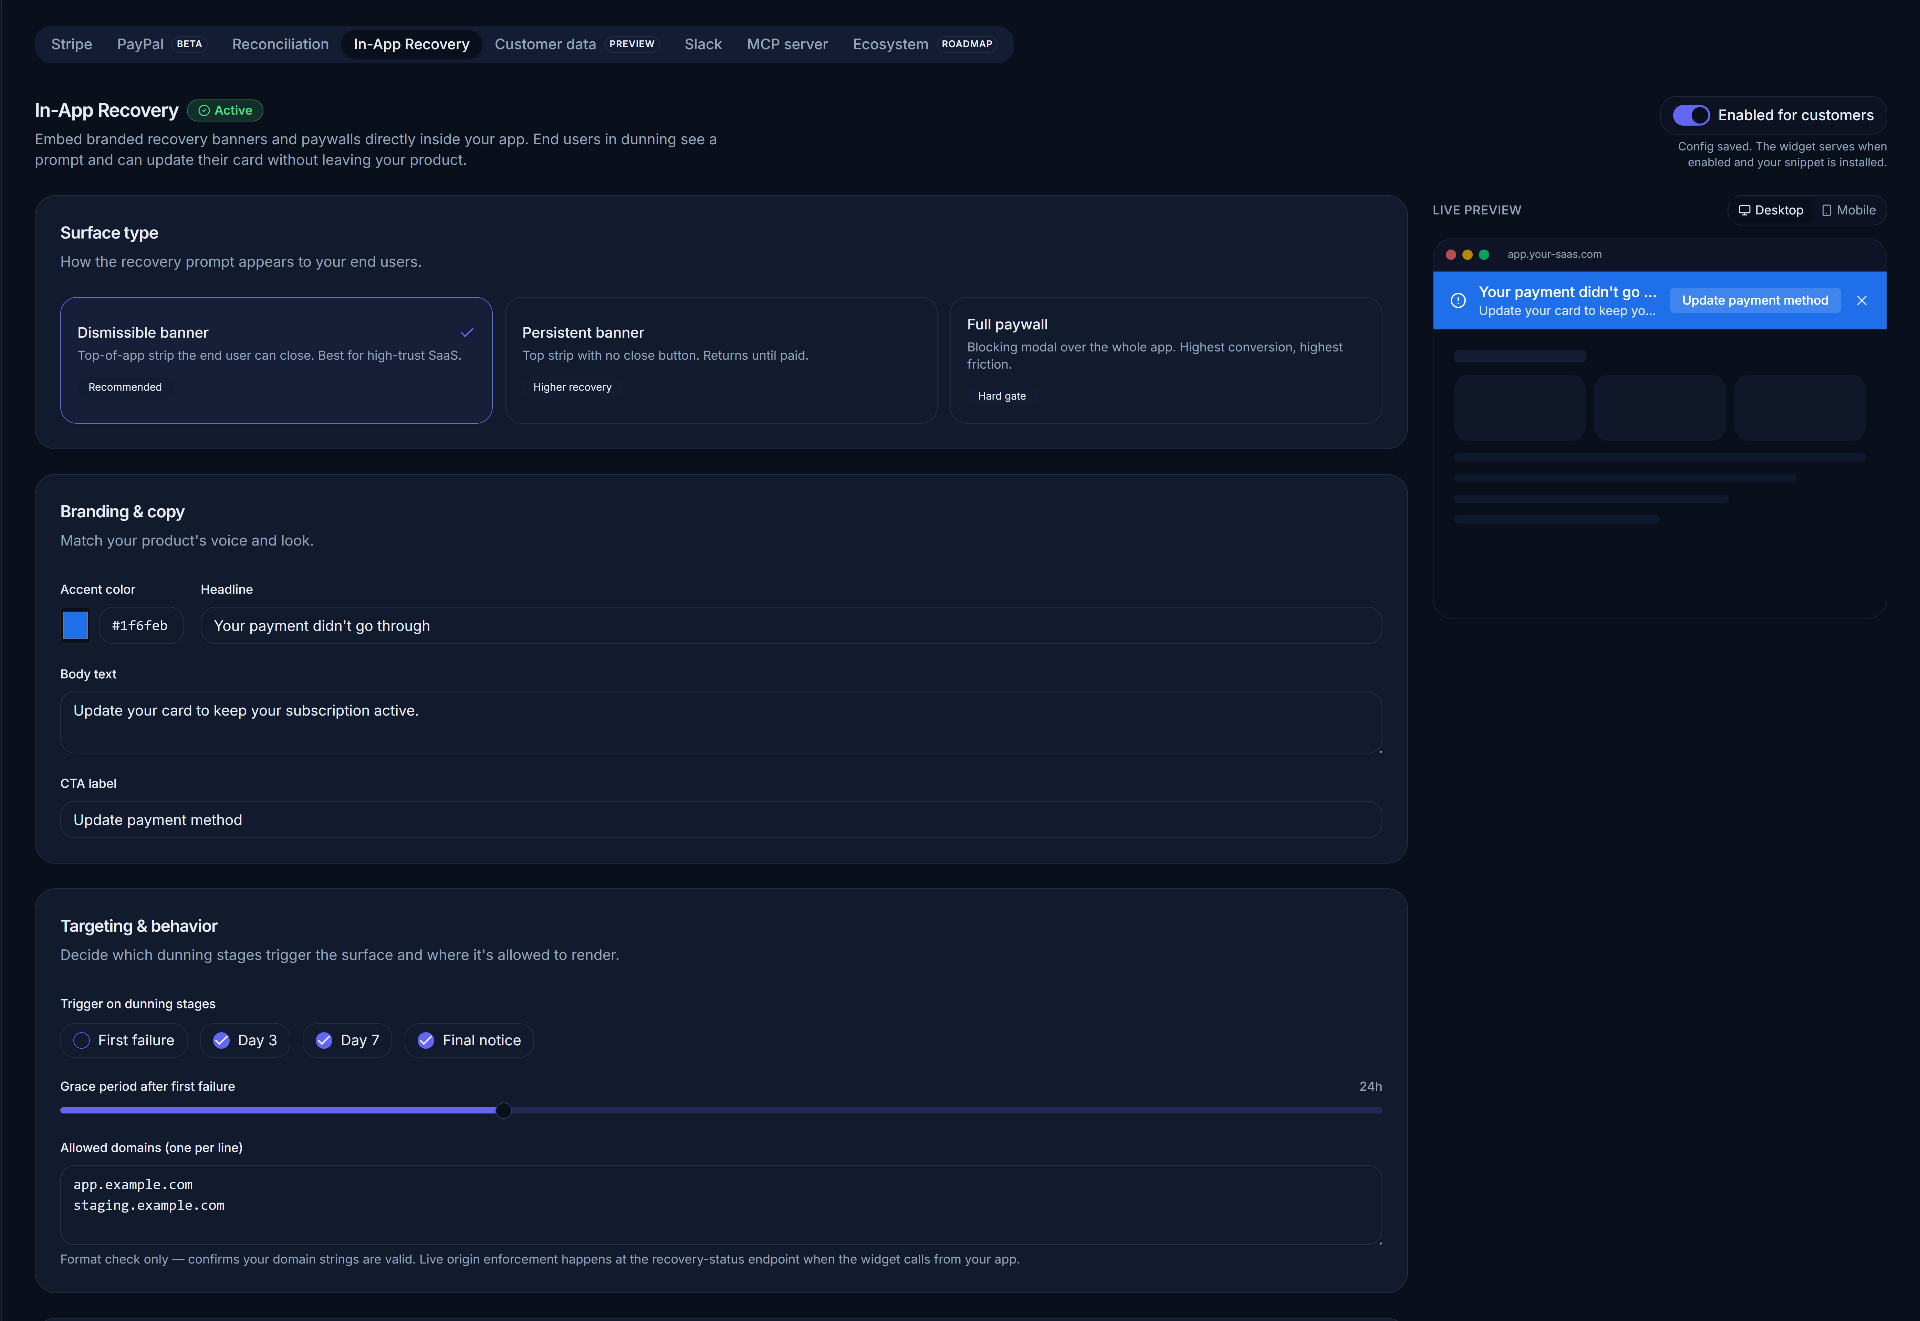Open the accent color swatch picker
1920x1321 pixels.
tap(75, 625)
